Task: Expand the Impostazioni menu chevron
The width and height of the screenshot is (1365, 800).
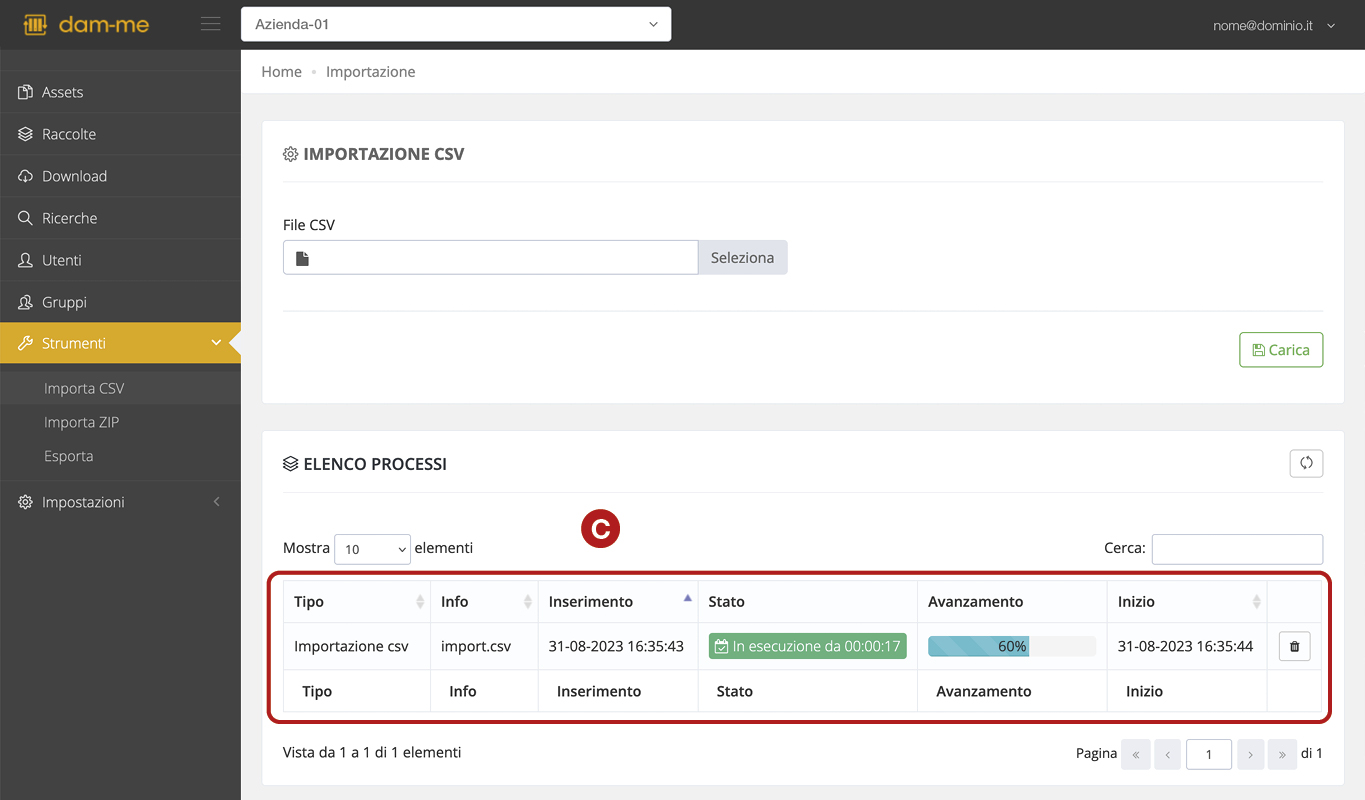Action: 216,502
